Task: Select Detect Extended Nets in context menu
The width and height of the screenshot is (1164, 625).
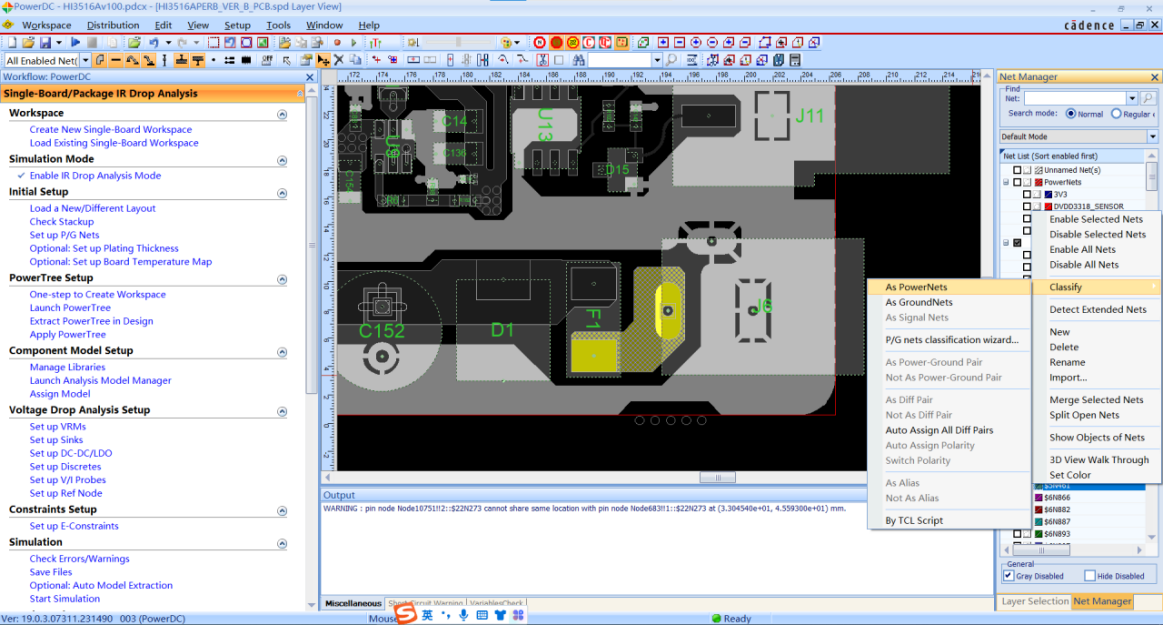Action: [1098, 310]
